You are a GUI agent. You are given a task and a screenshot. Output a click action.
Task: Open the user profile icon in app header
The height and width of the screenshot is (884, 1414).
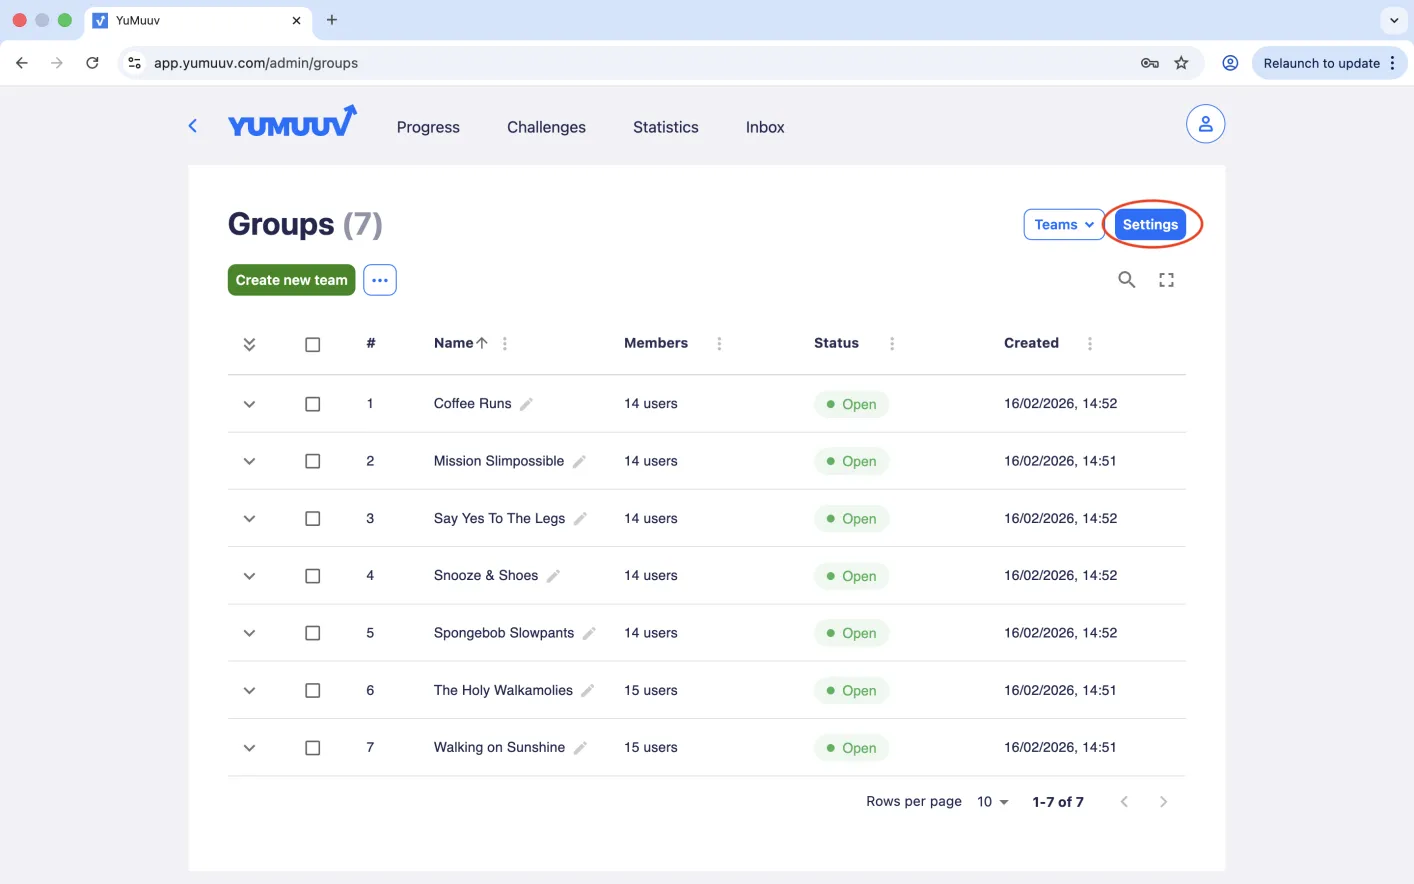1205,124
